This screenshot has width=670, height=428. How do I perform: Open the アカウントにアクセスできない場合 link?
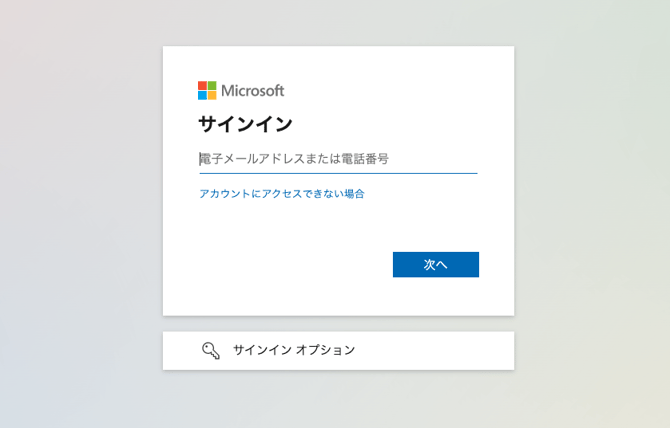pyautogui.click(x=282, y=194)
